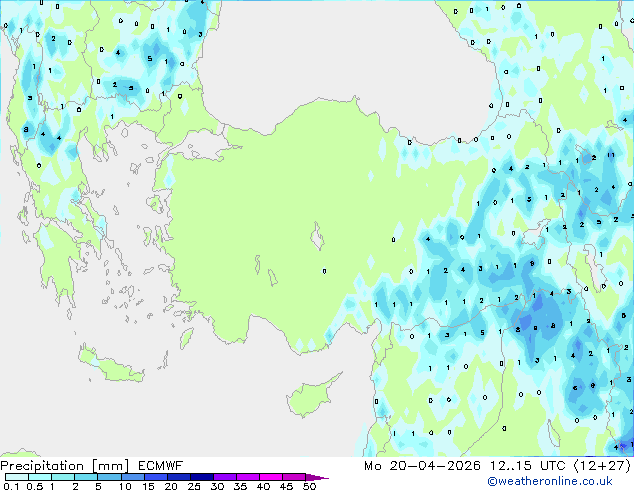
Task: Click the 45 mm legend color swatch
Action: pyautogui.click(x=294, y=477)
